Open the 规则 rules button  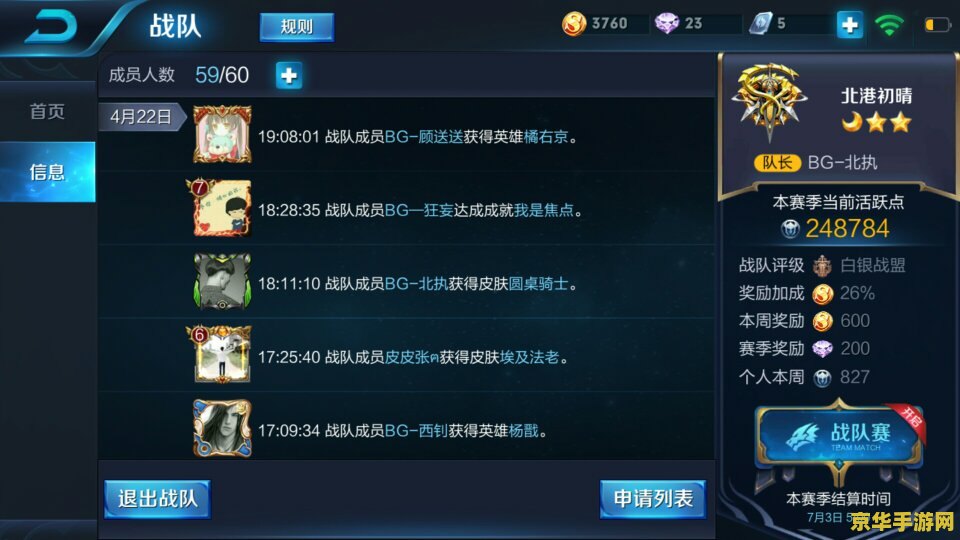297,27
